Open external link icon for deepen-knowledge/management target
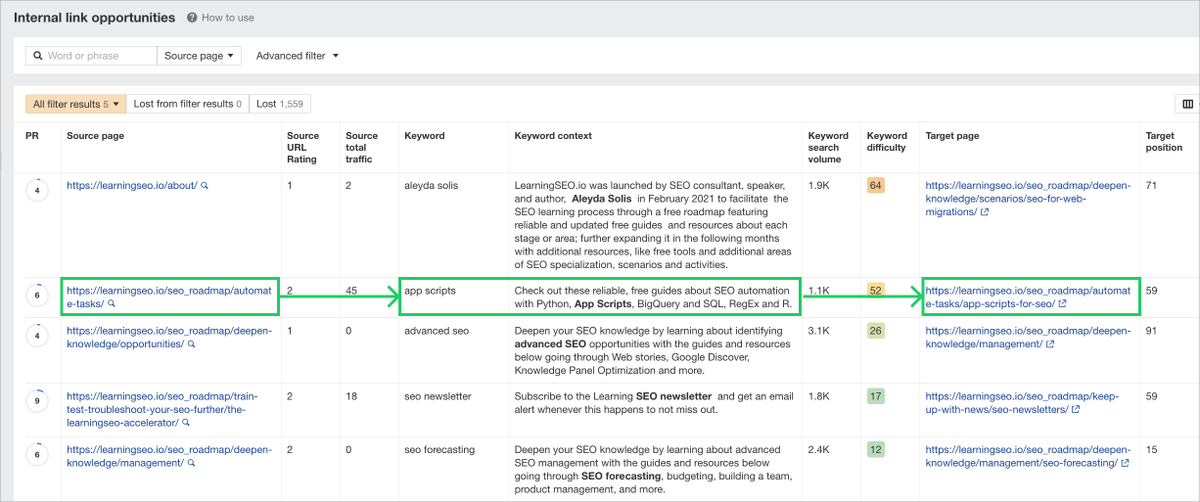 pos(1049,344)
